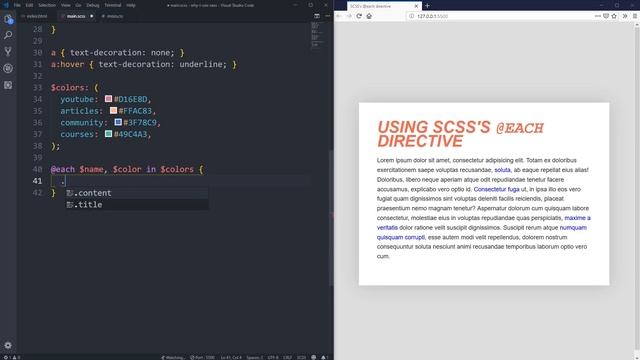Click the split editor icon
This screenshot has height=360, width=640.
[x=317, y=16]
